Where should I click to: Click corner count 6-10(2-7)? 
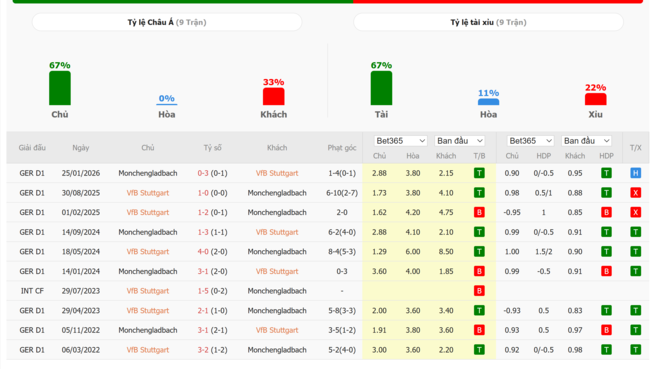click(x=342, y=193)
